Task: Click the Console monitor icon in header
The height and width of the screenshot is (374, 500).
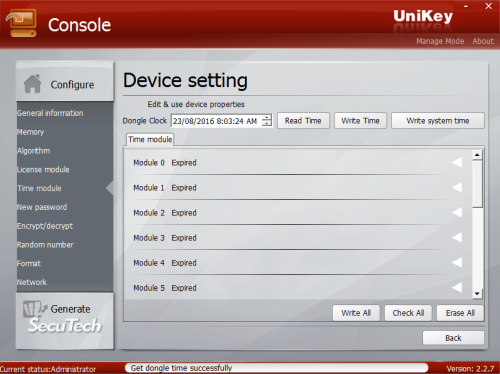Action: click(x=21, y=23)
